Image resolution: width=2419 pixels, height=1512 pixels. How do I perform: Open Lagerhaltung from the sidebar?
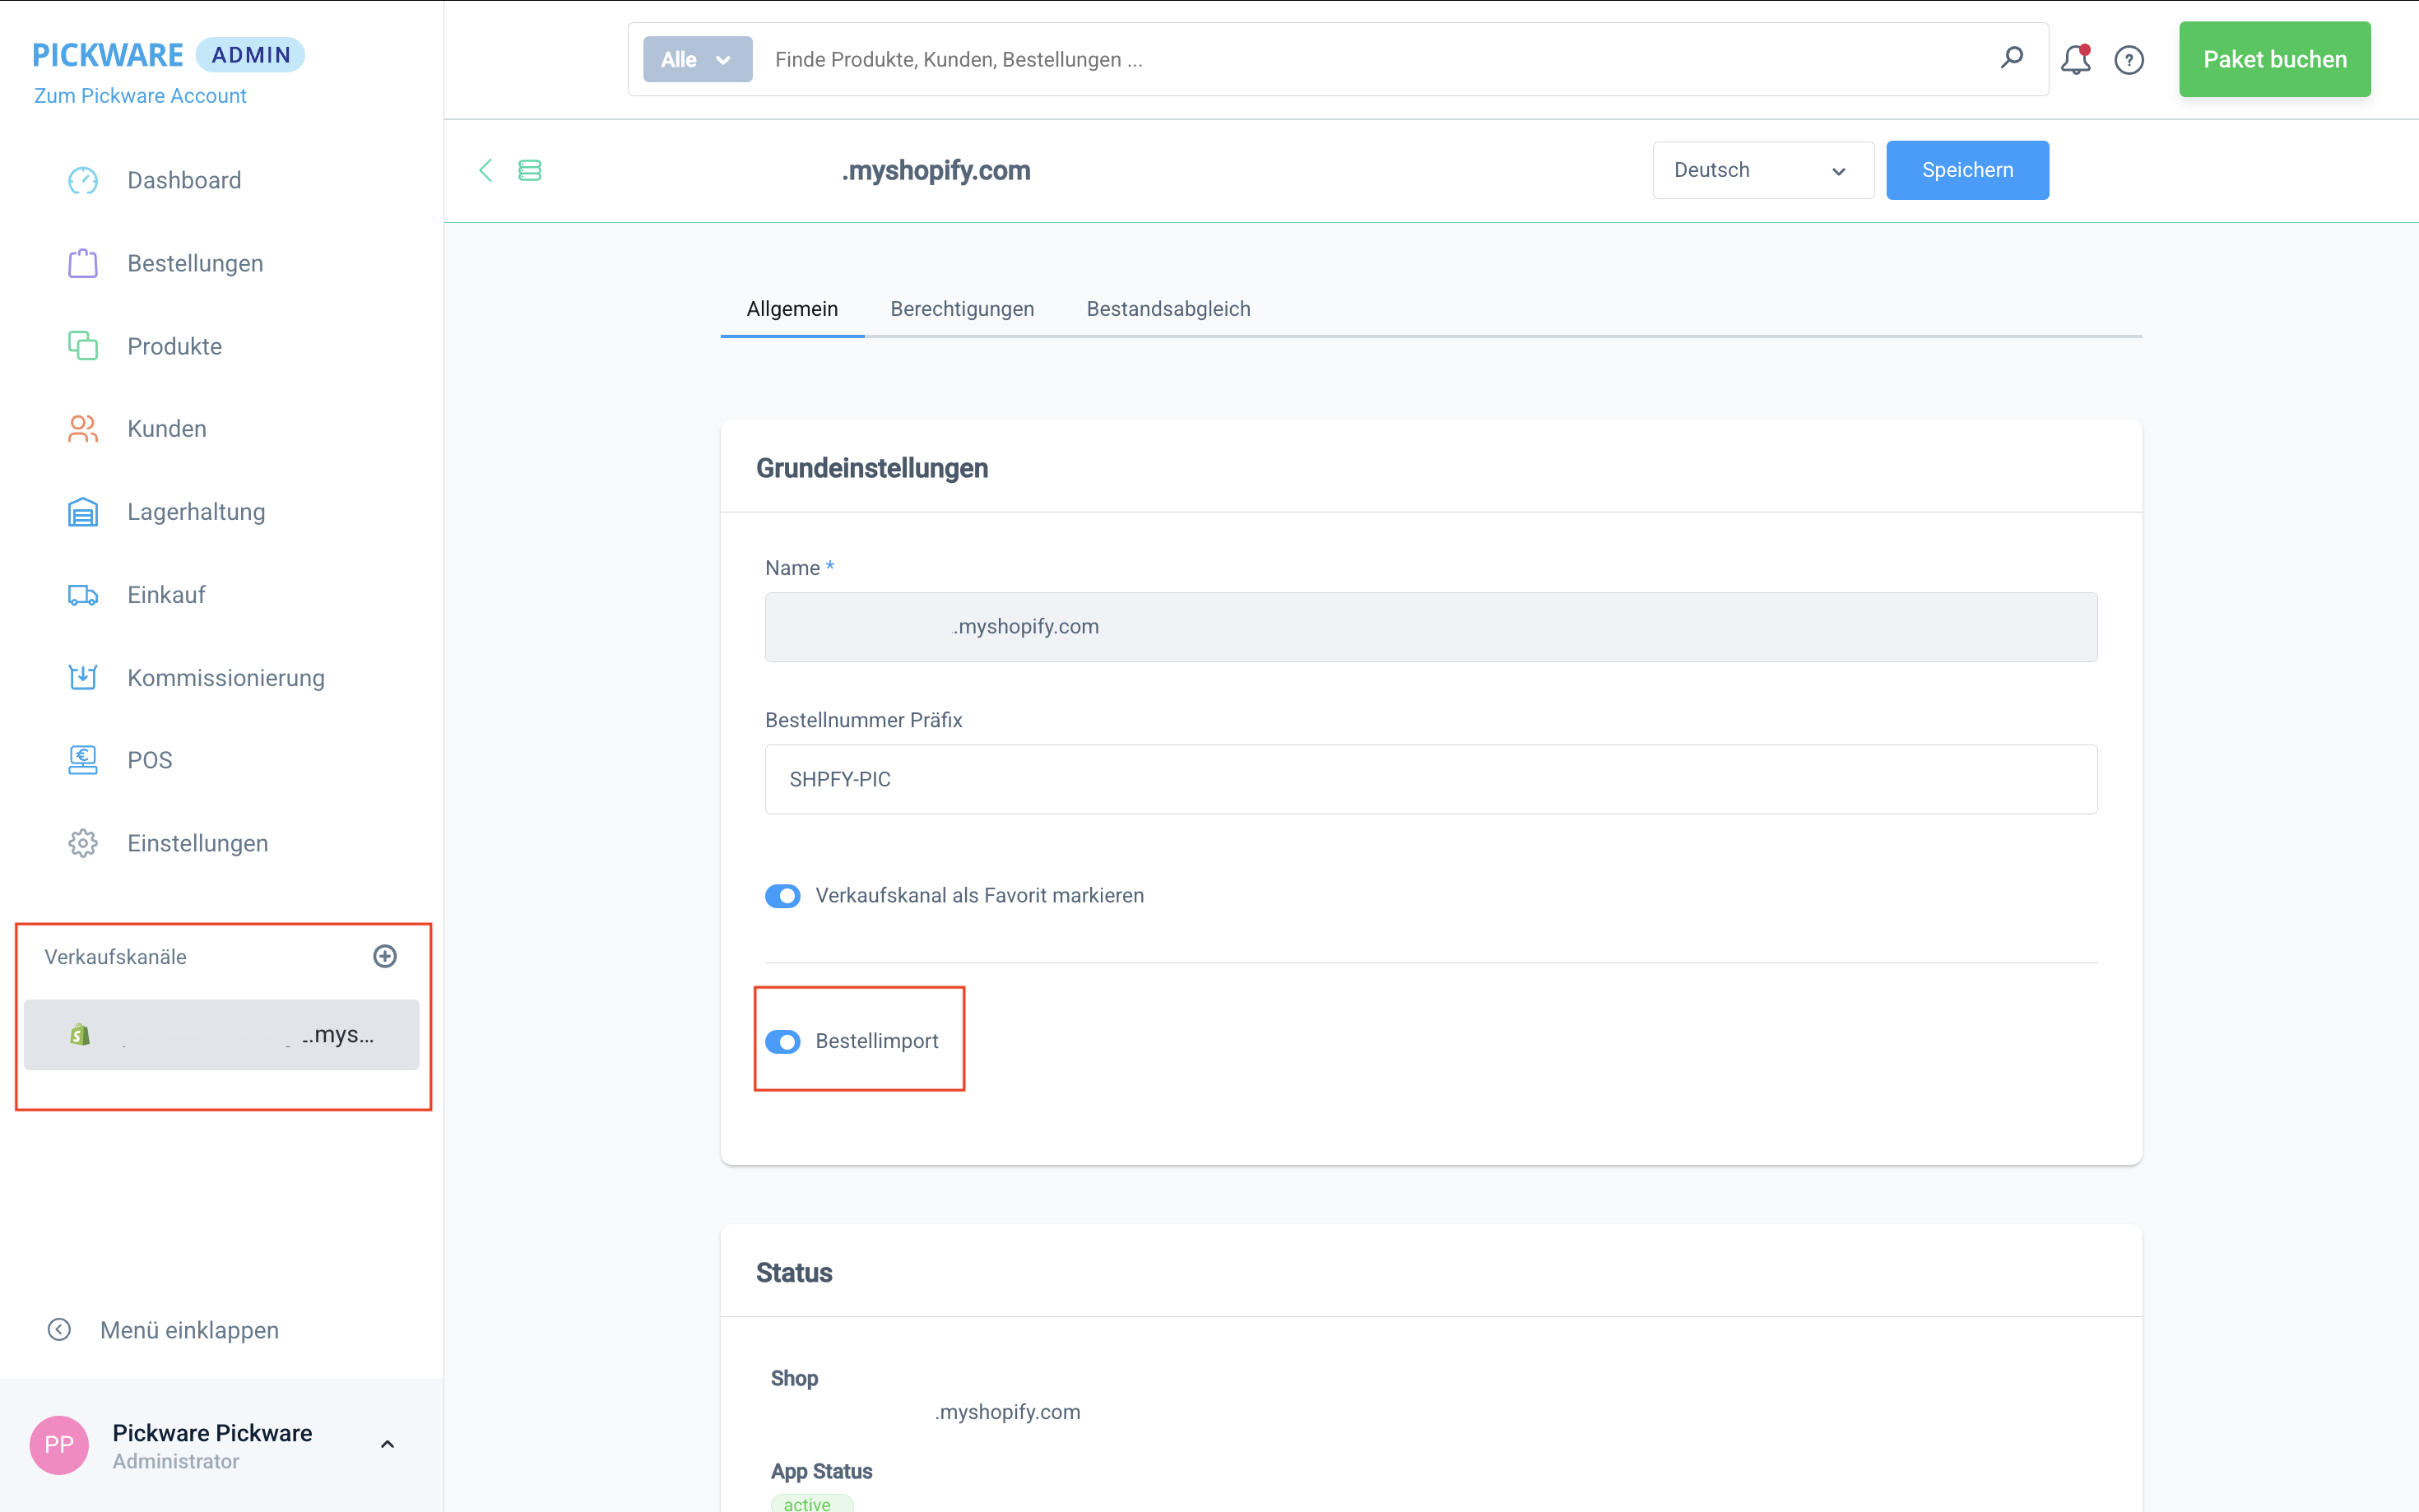point(196,512)
